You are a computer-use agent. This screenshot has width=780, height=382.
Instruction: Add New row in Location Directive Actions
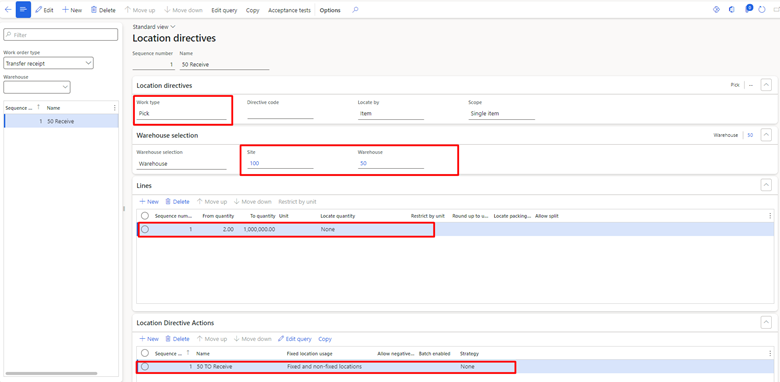pos(149,339)
